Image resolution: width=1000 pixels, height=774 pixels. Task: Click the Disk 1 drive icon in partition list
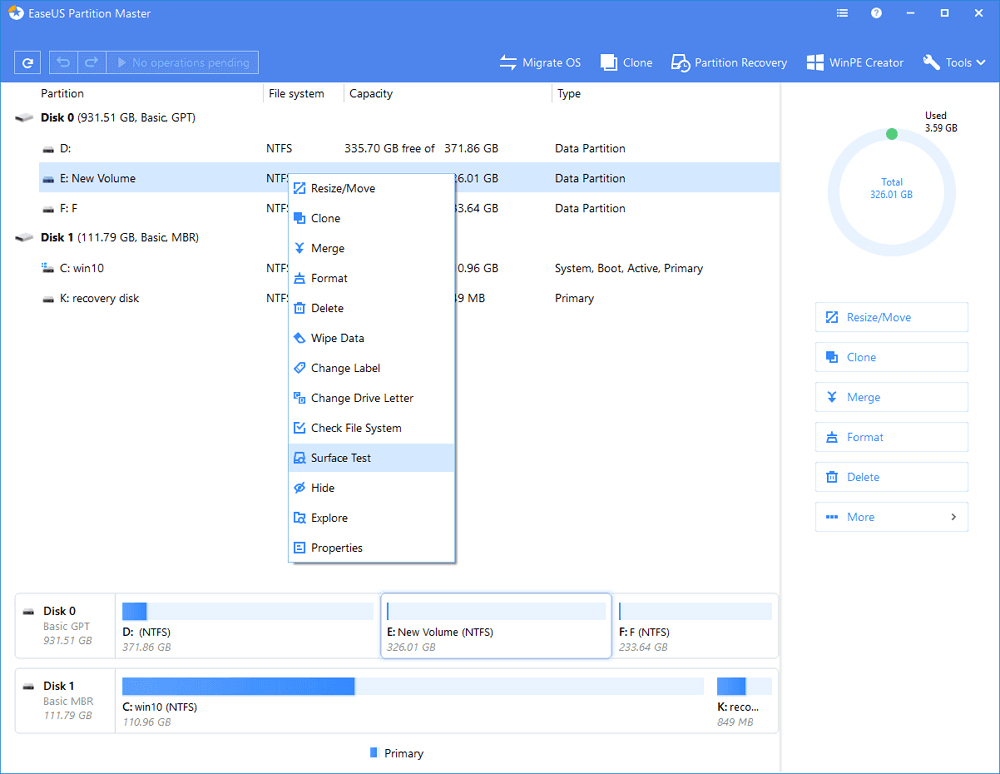click(24, 238)
